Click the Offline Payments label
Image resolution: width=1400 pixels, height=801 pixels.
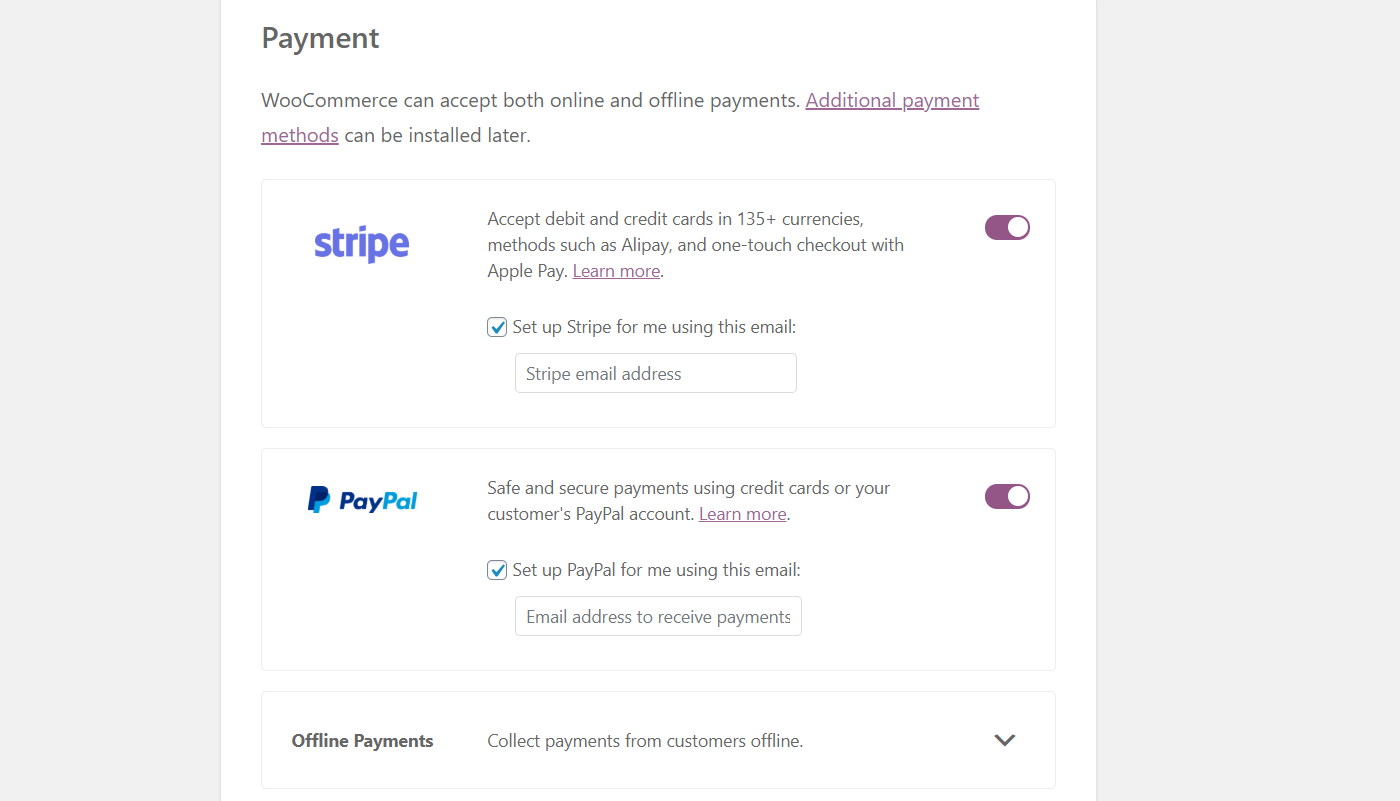click(x=362, y=741)
